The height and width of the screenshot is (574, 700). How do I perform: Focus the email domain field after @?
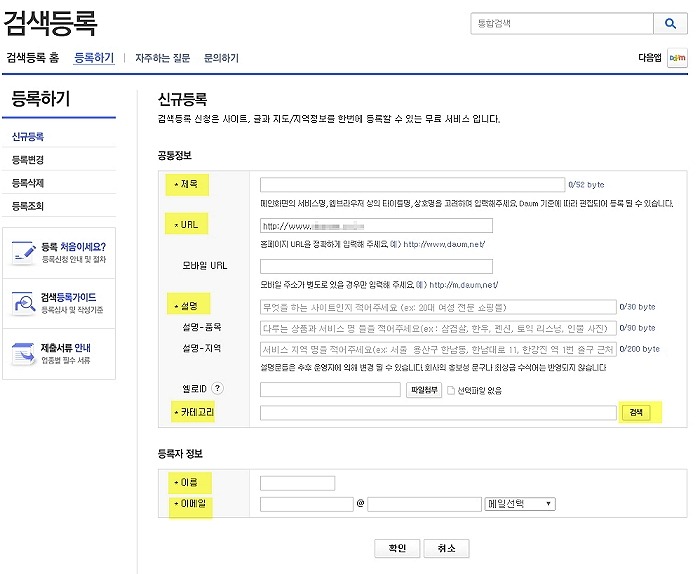[x=424, y=504]
